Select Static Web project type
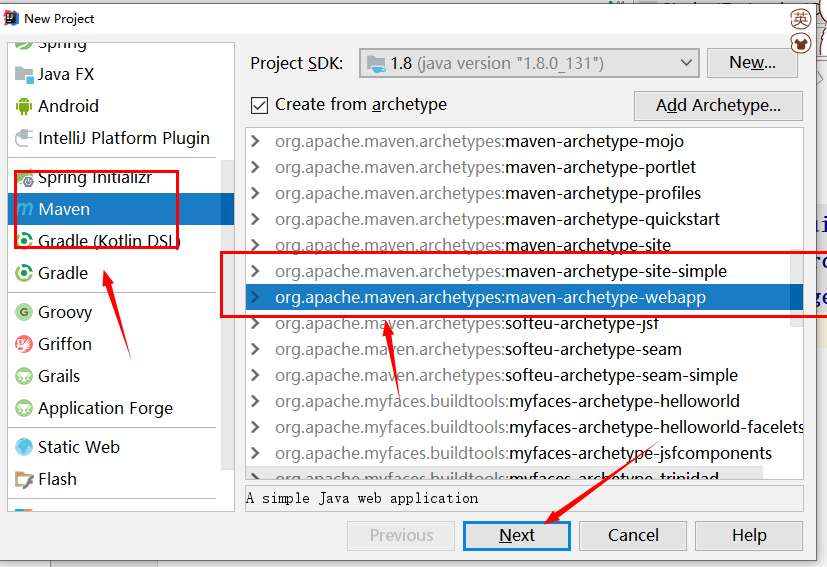The height and width of the screenshot is (567, 827). (79, 447)
